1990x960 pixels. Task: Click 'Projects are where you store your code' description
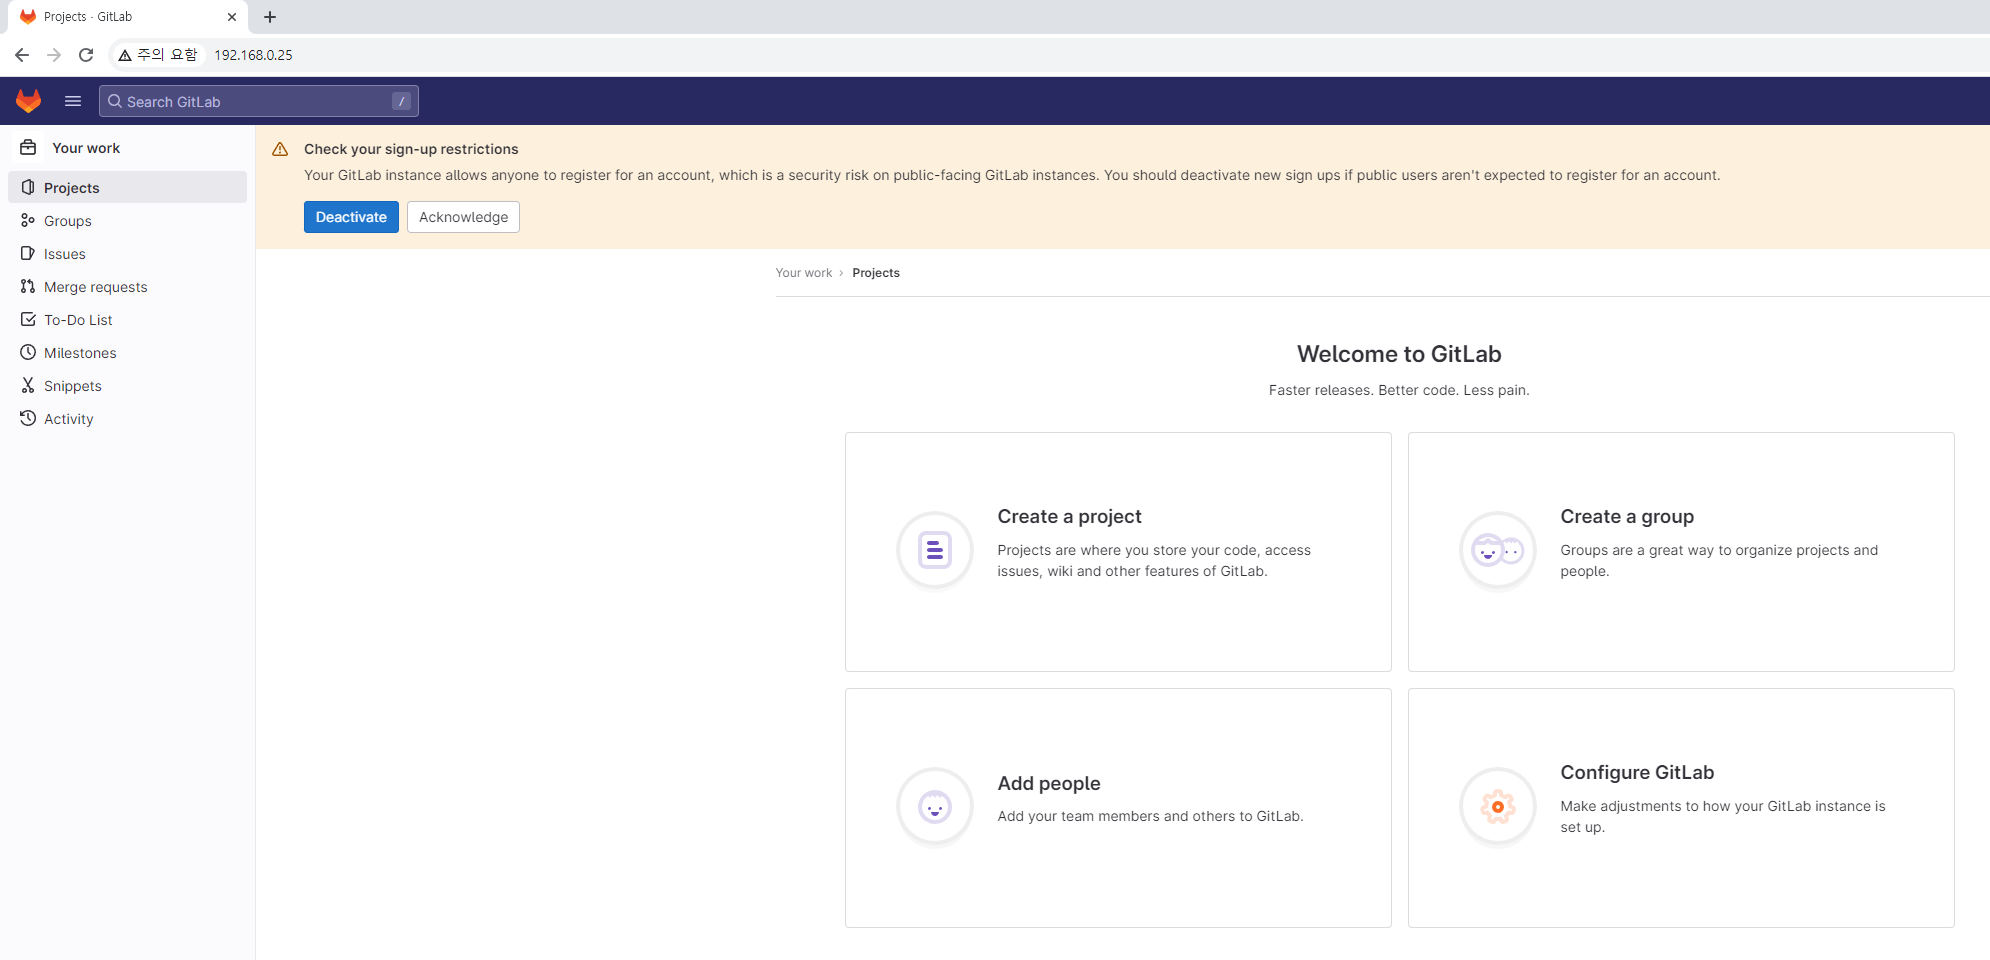click(1154, 560)
